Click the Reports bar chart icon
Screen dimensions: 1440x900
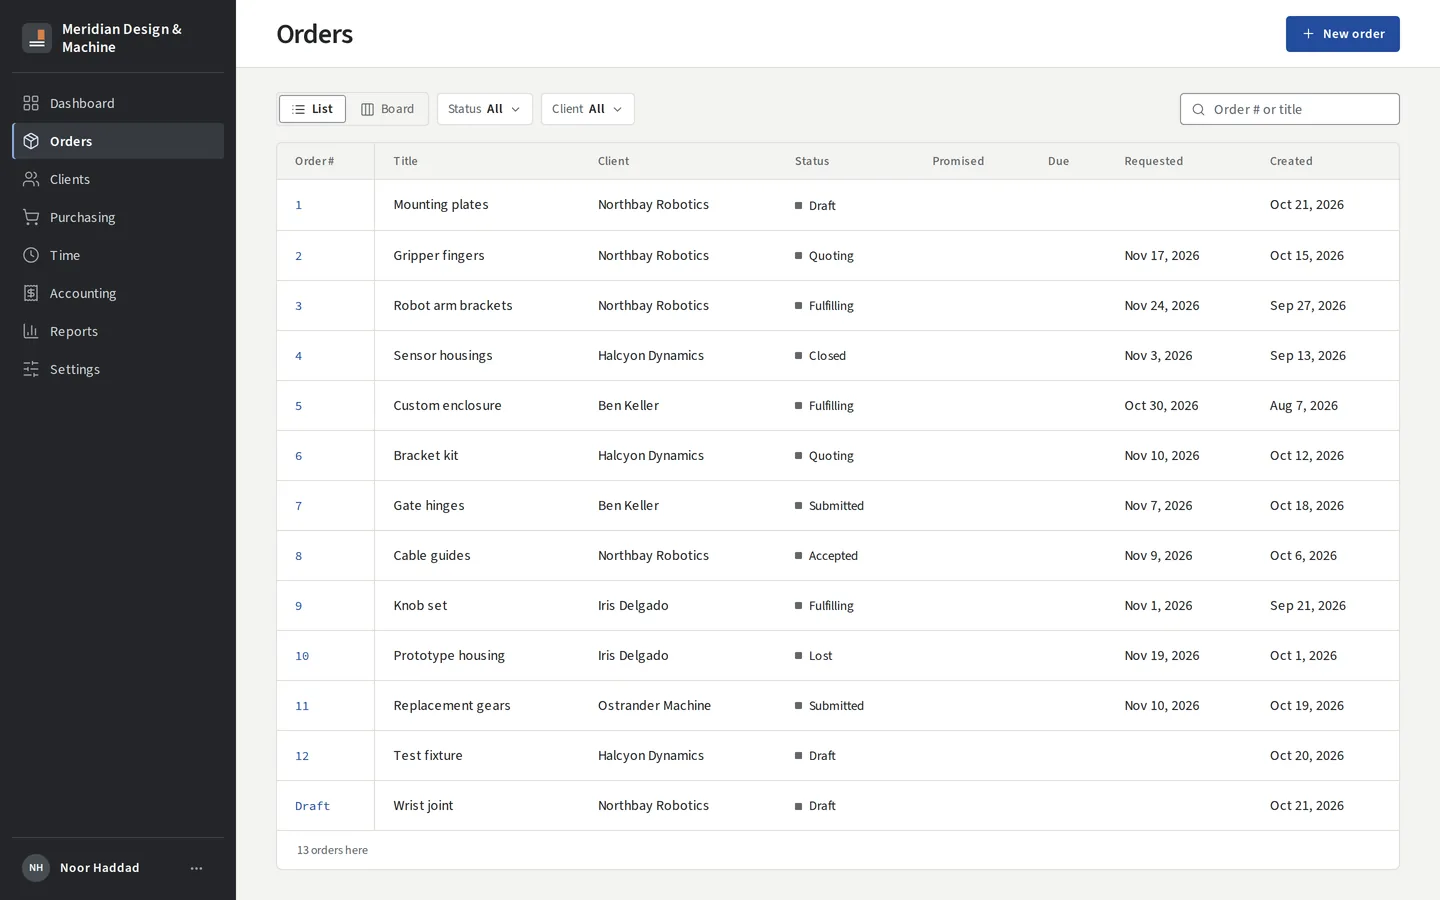(x=31, y=331)
